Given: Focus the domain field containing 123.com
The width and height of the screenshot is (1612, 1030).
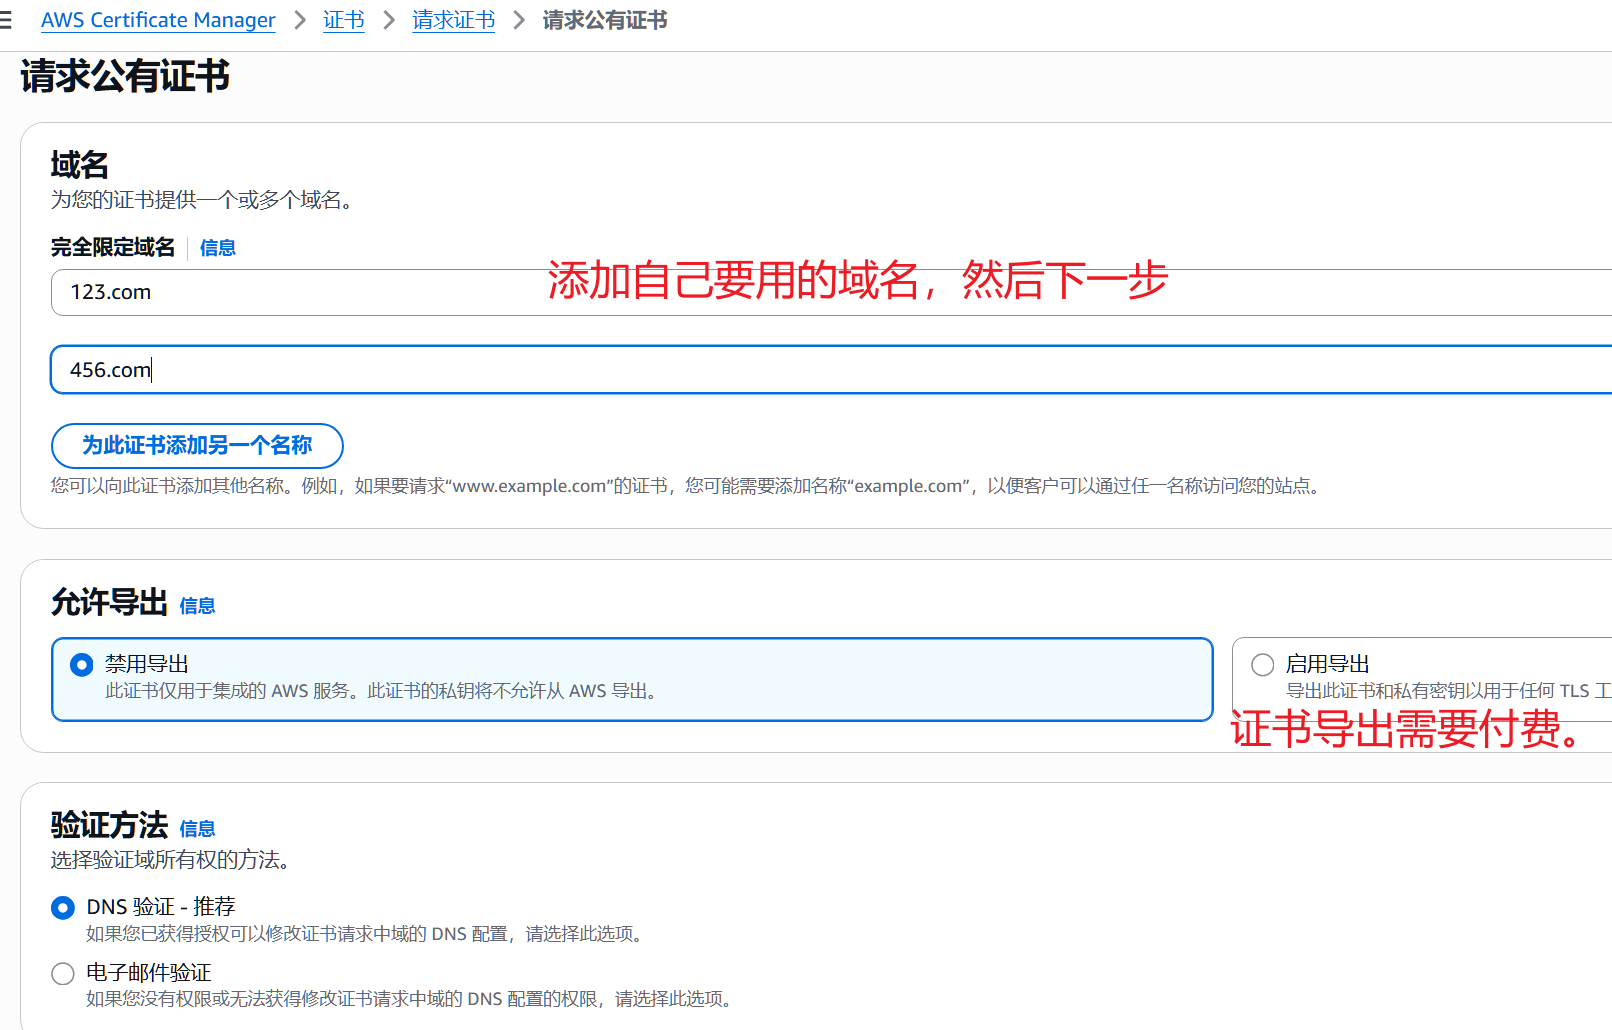Looking at the screenshot, I should 300,293.
